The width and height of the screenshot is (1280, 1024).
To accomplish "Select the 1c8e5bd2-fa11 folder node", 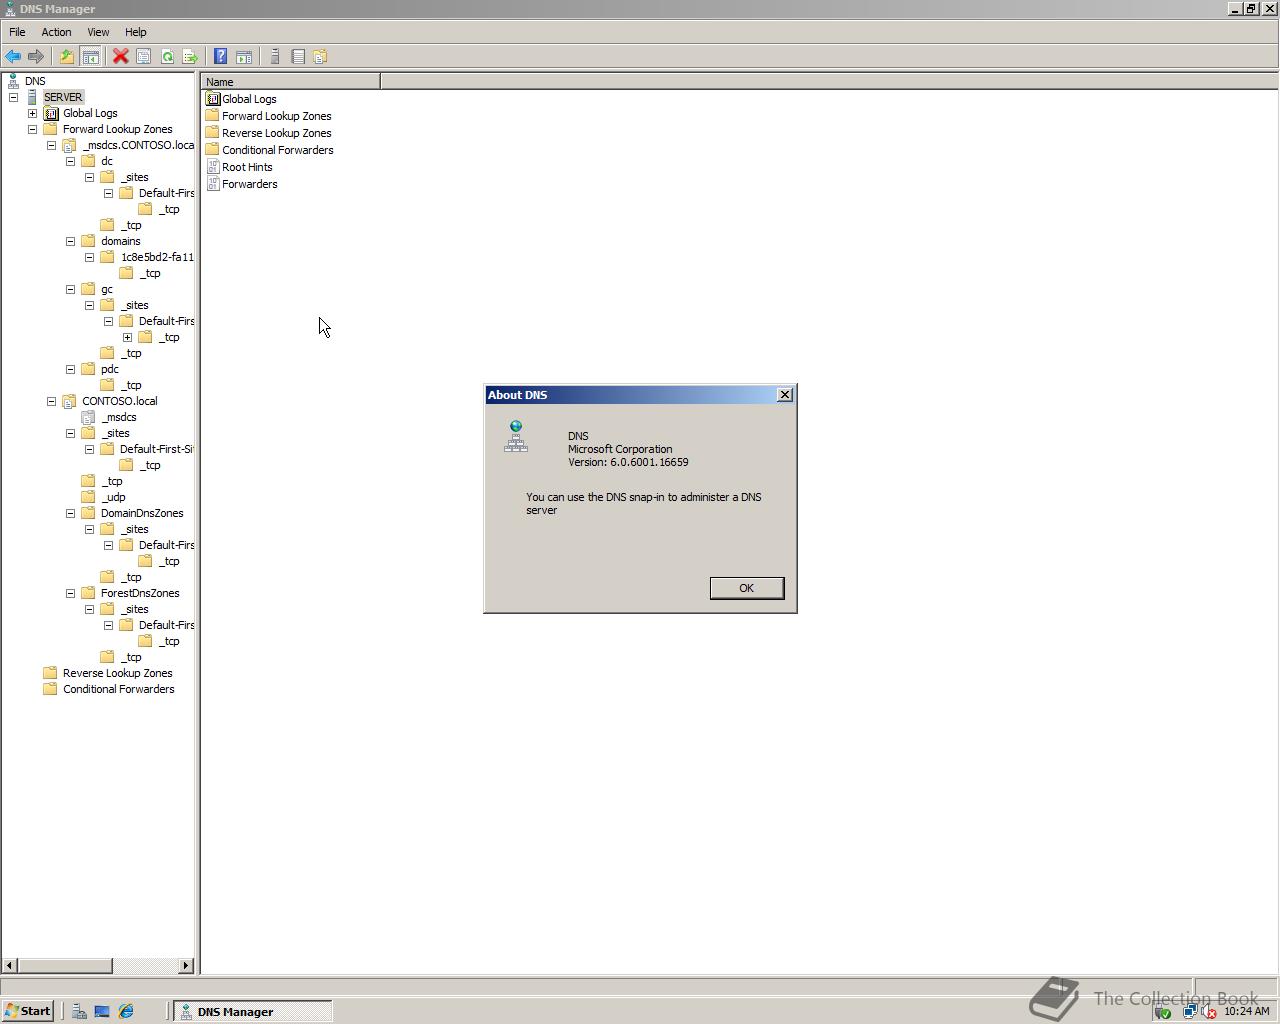I will [x=157, y=257].
